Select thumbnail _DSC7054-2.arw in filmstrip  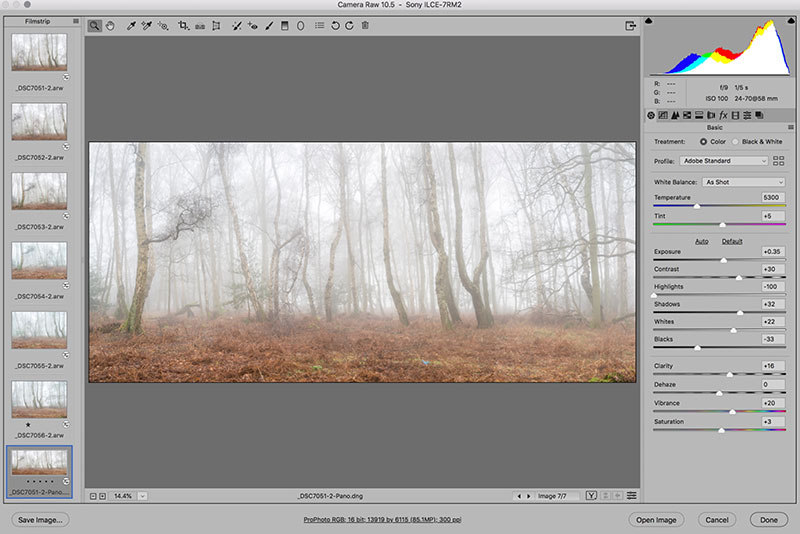point(39,260)
